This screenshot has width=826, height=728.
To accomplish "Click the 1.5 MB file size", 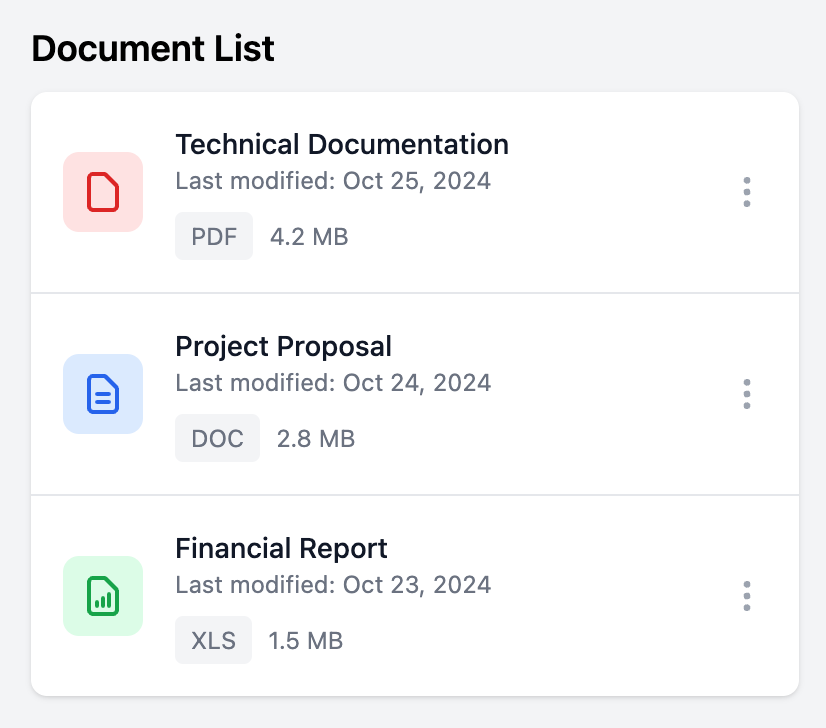I will (x=306, y=641).
